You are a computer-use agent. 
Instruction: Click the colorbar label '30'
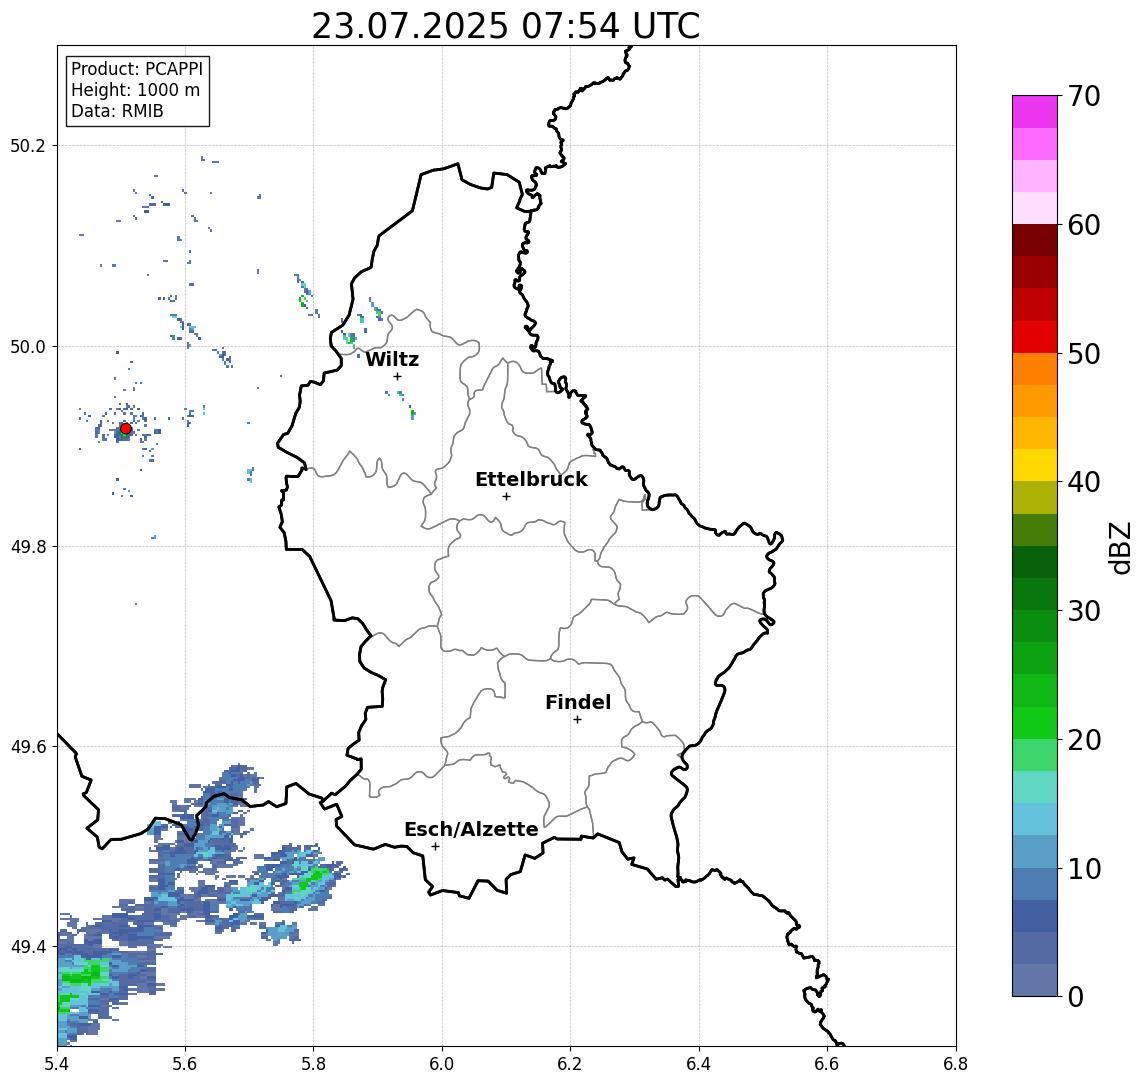tap(1084, 611)
